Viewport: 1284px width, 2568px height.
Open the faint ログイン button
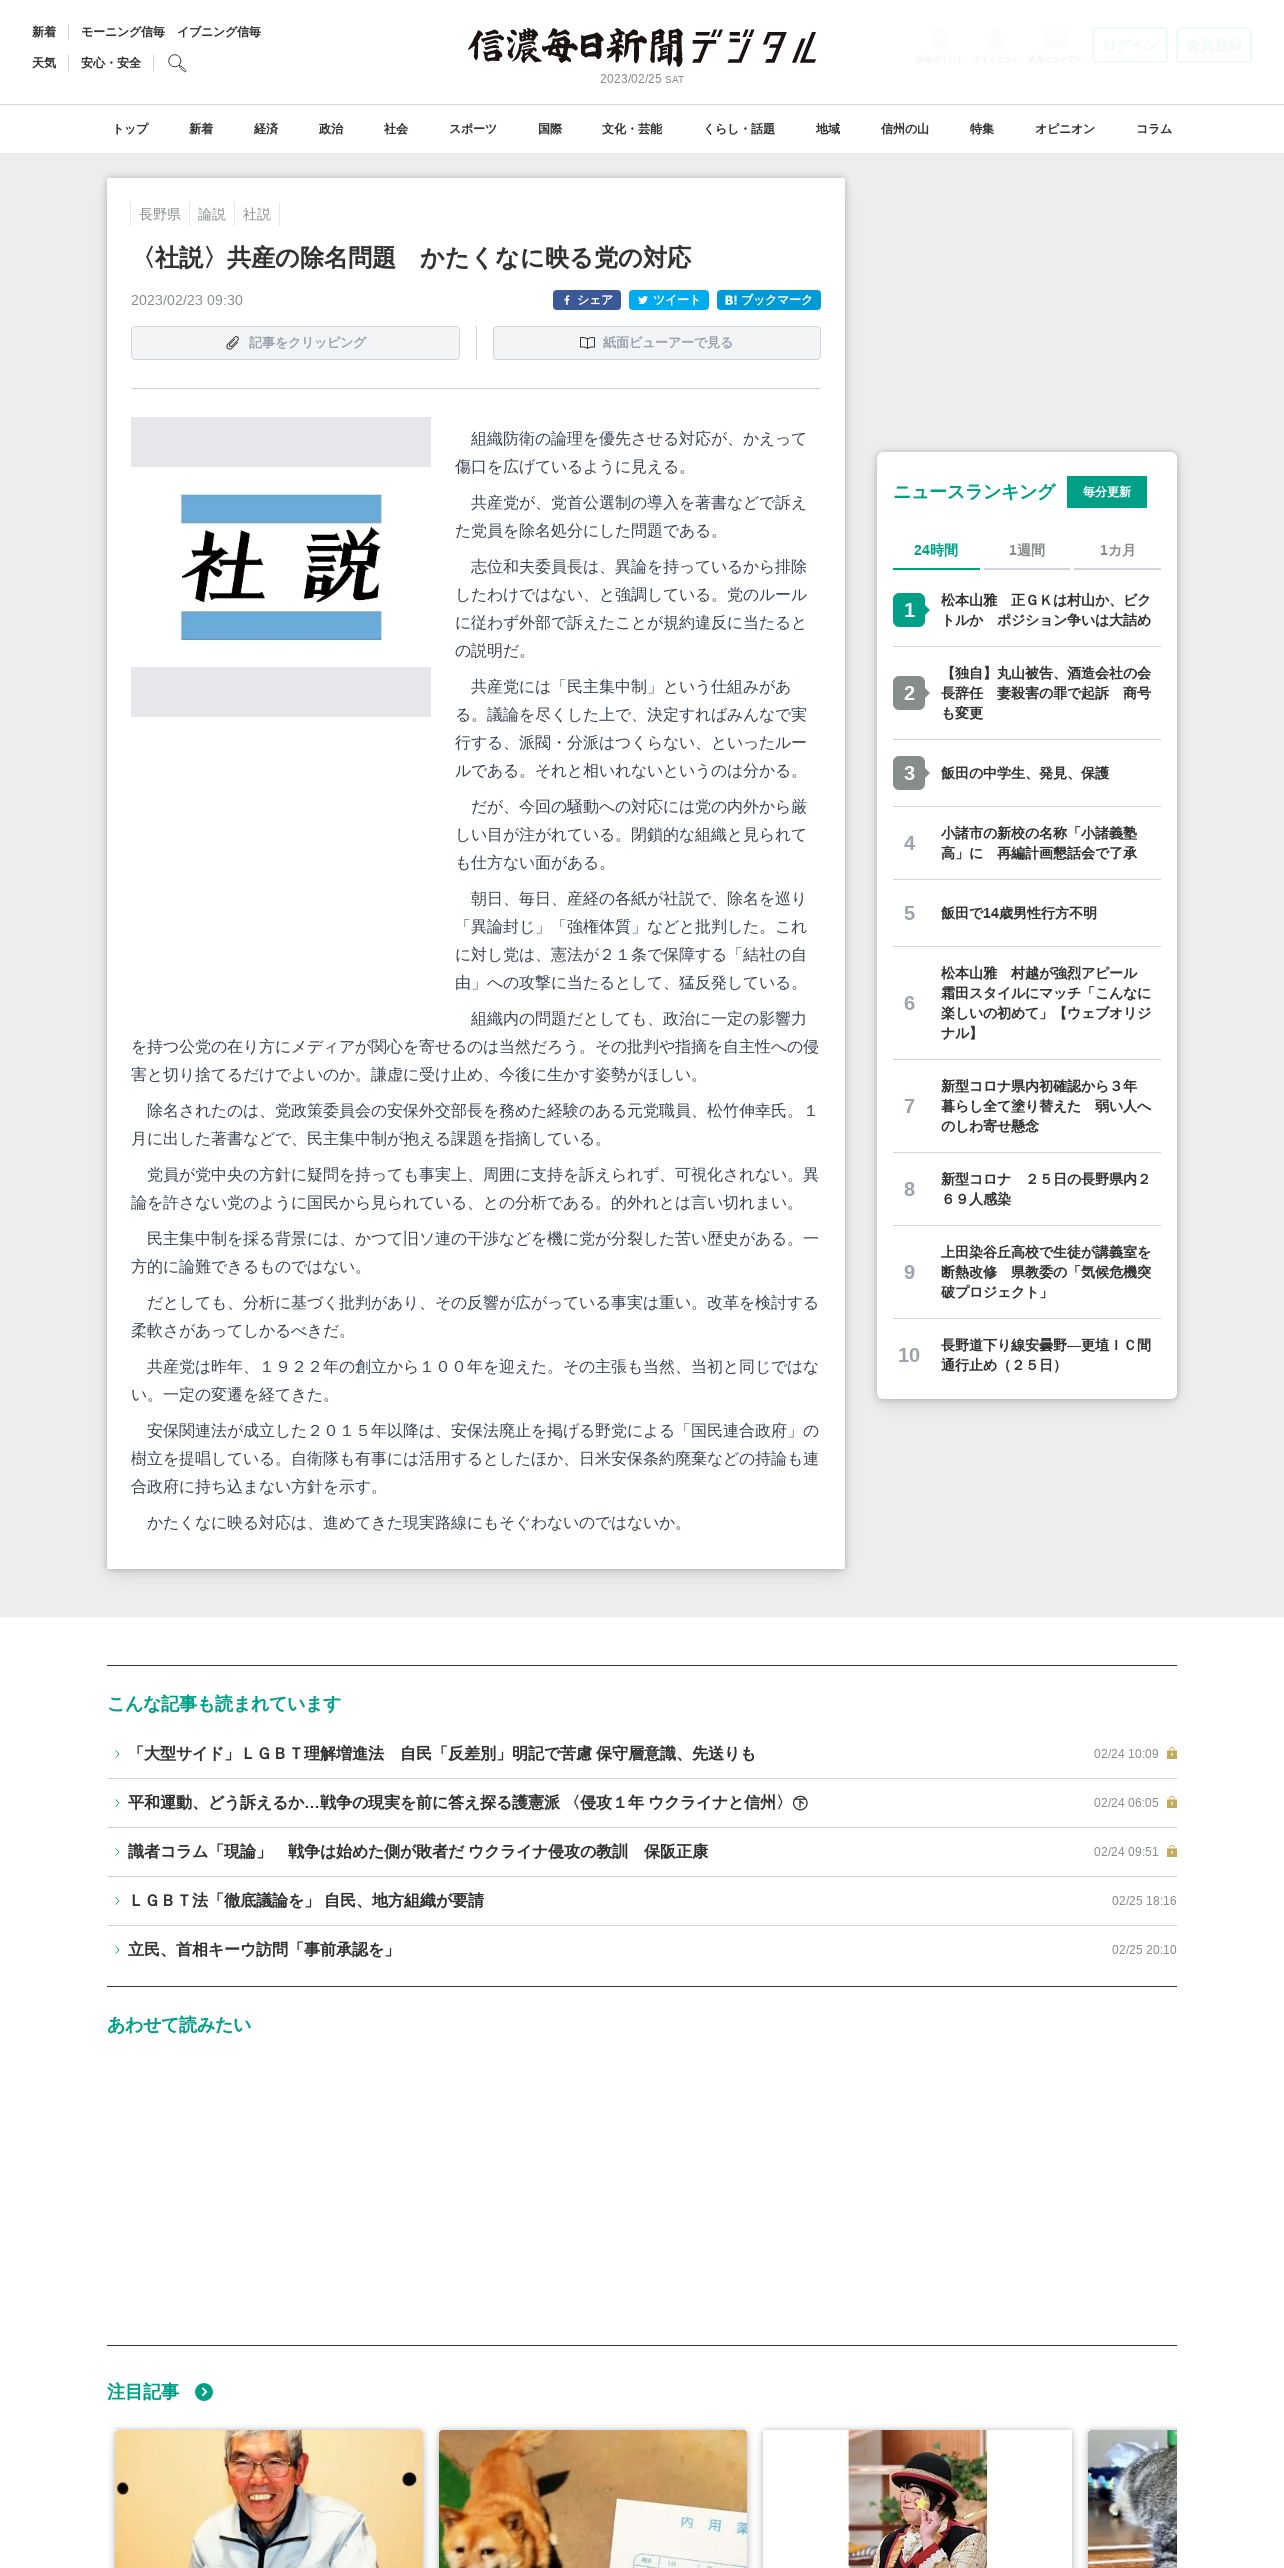(1130, 45)
